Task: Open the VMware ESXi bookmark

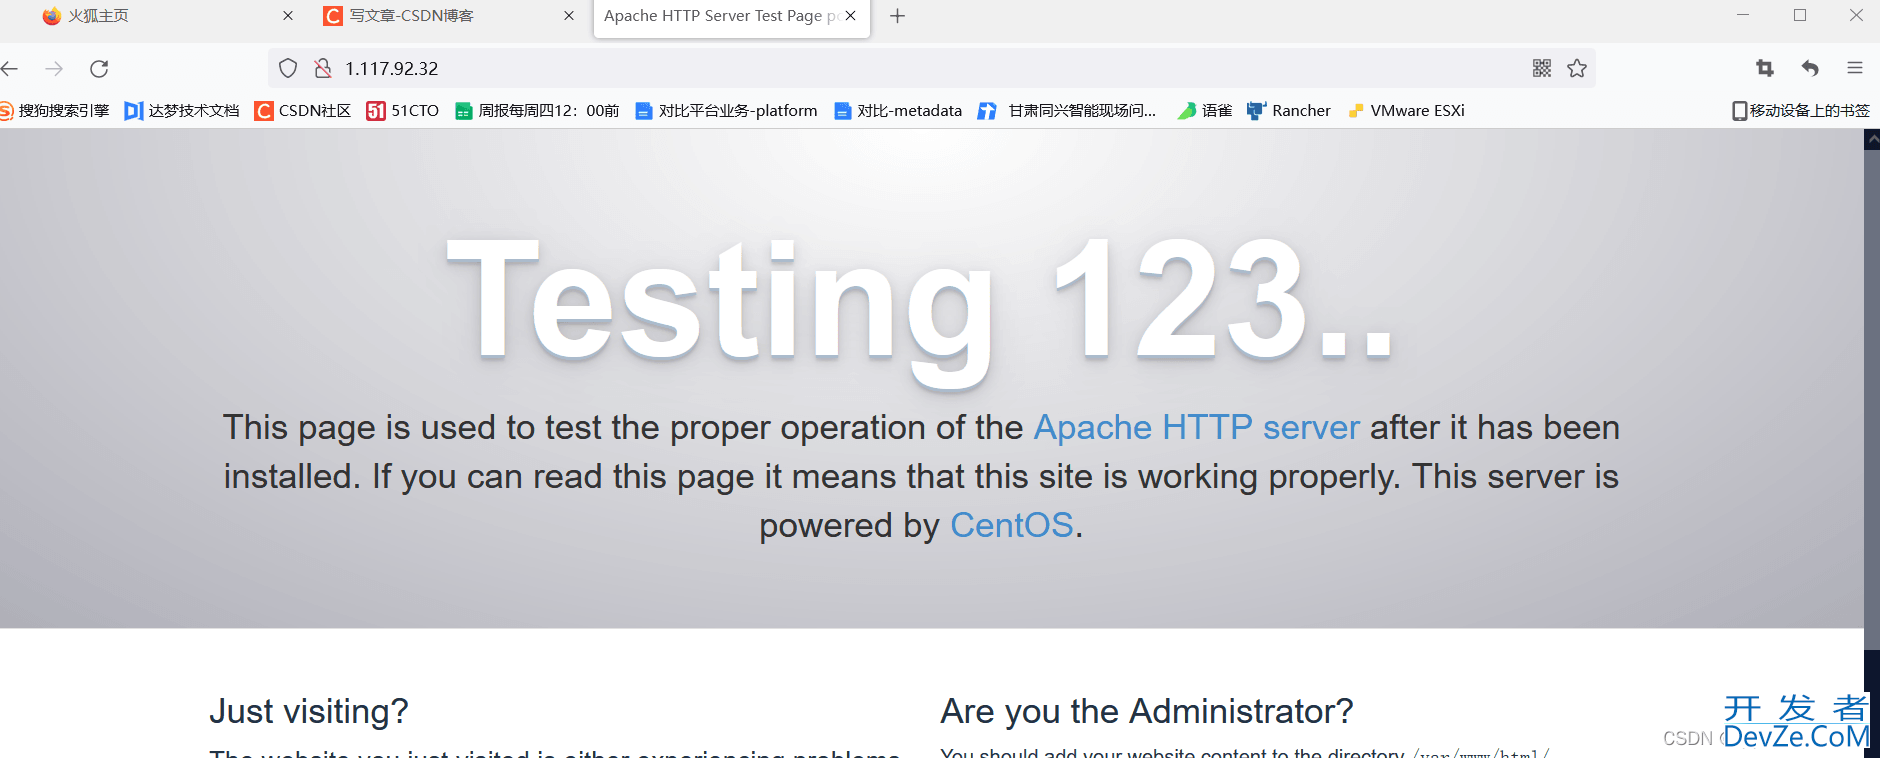Action: [1406, 111]
